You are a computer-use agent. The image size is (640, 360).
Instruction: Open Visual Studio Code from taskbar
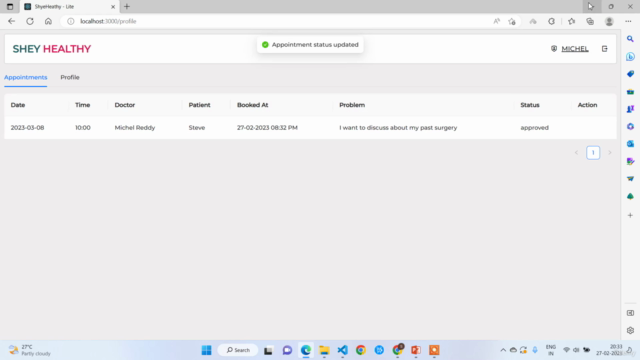pos(342,350)
